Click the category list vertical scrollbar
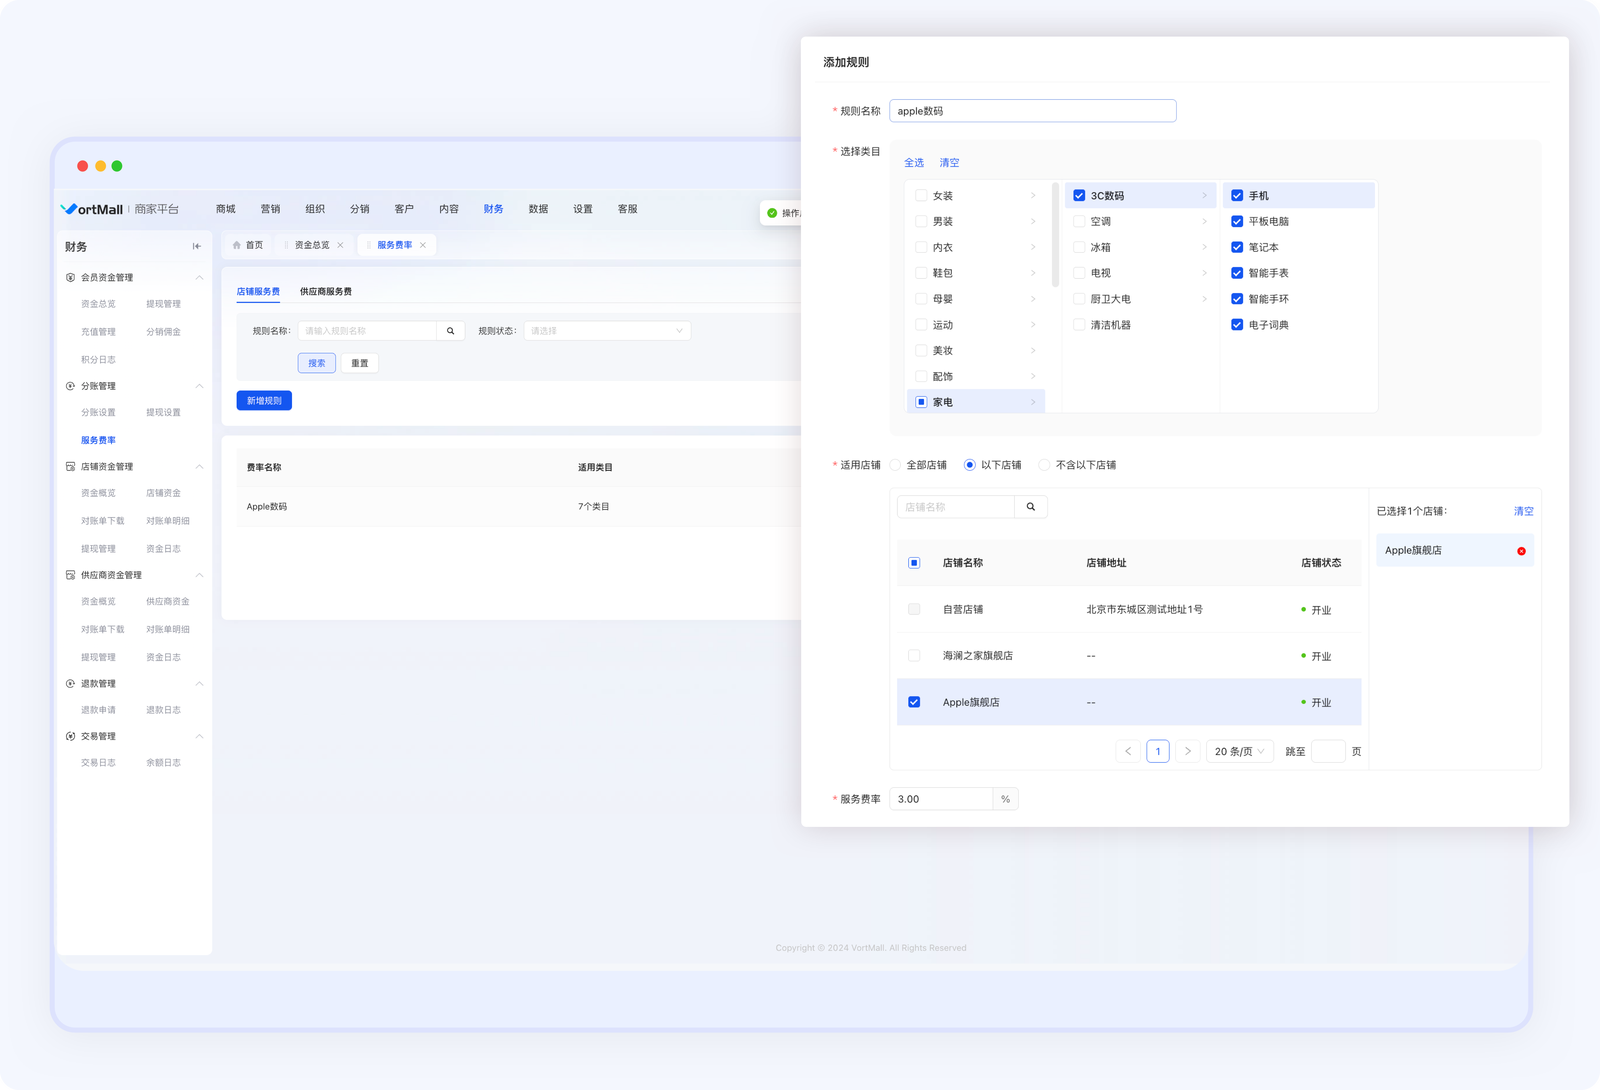The height and width of the screenshot is (1090, 1600). [1055, 235]
